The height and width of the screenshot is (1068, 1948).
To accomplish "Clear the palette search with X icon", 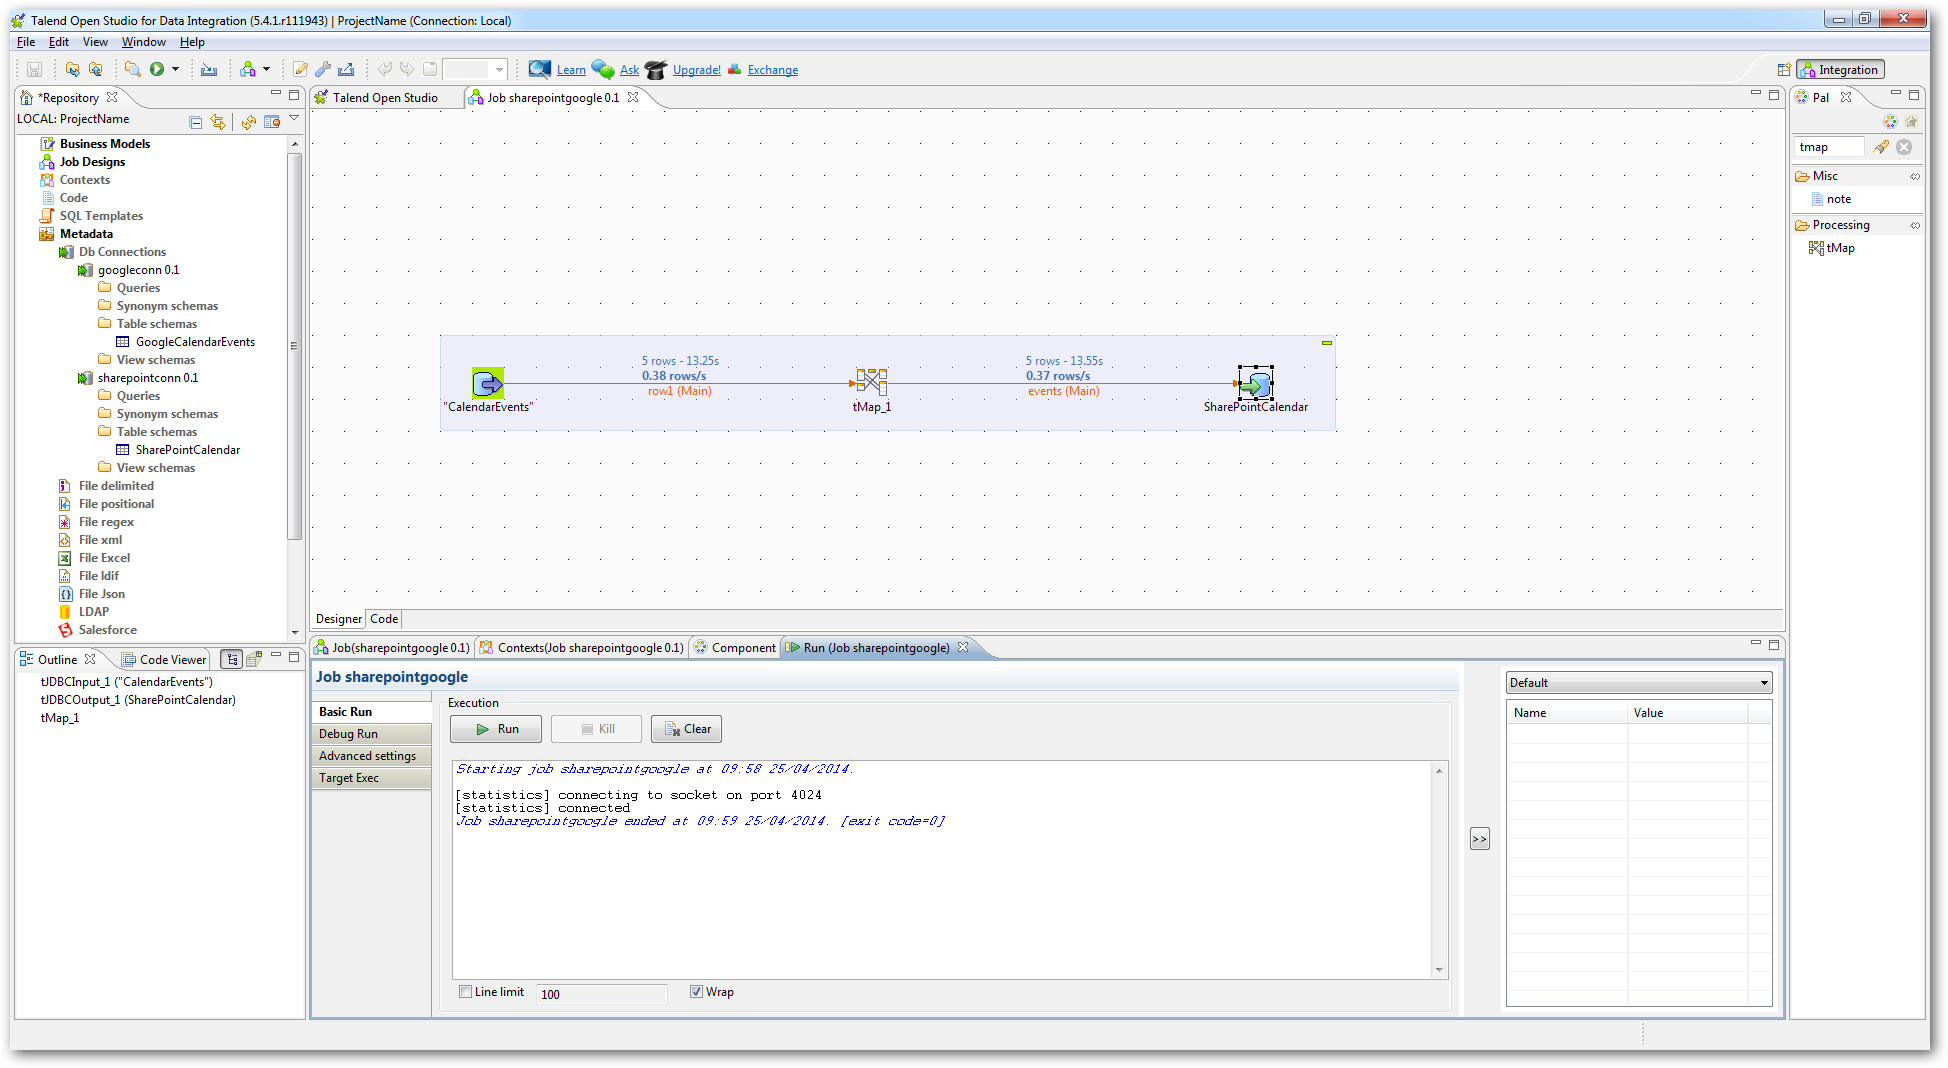I will [1904, 147].
